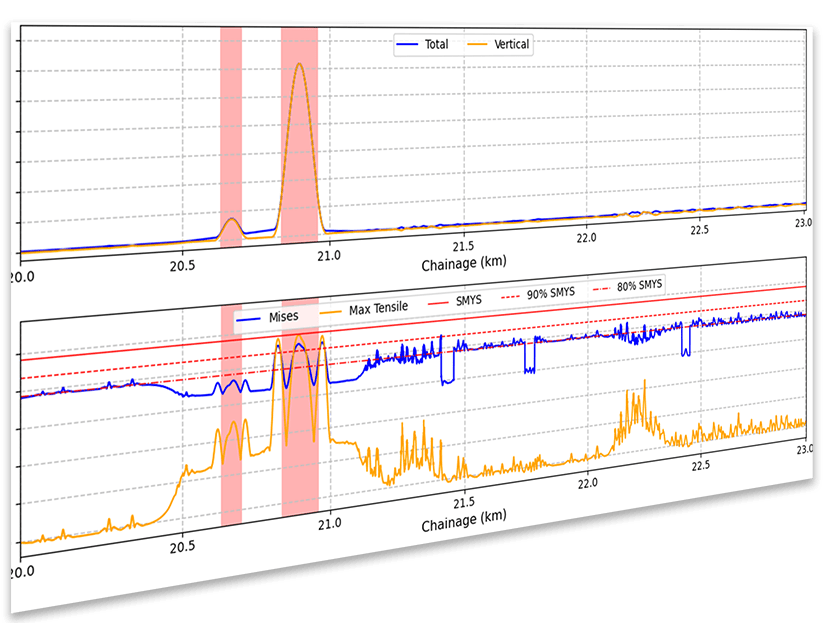This screenshot has height=623, width=828.
Task: Click the "80% SMYS" legend label
Action: tap(639, 286)
